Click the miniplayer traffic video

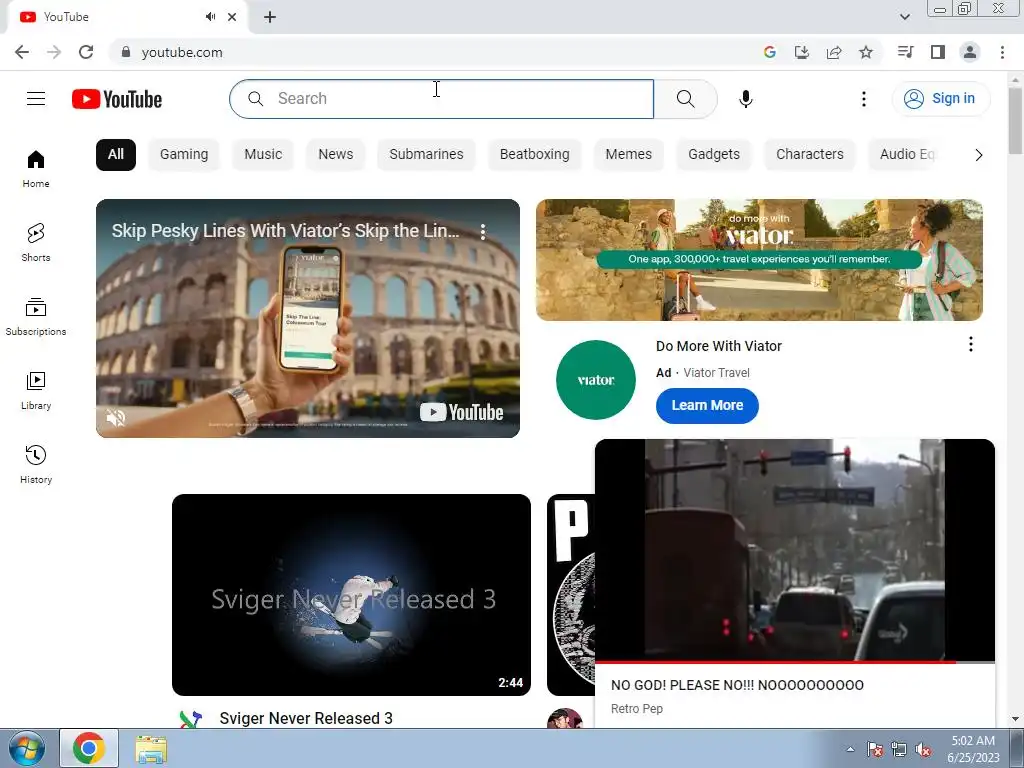(x=795, y=550)
